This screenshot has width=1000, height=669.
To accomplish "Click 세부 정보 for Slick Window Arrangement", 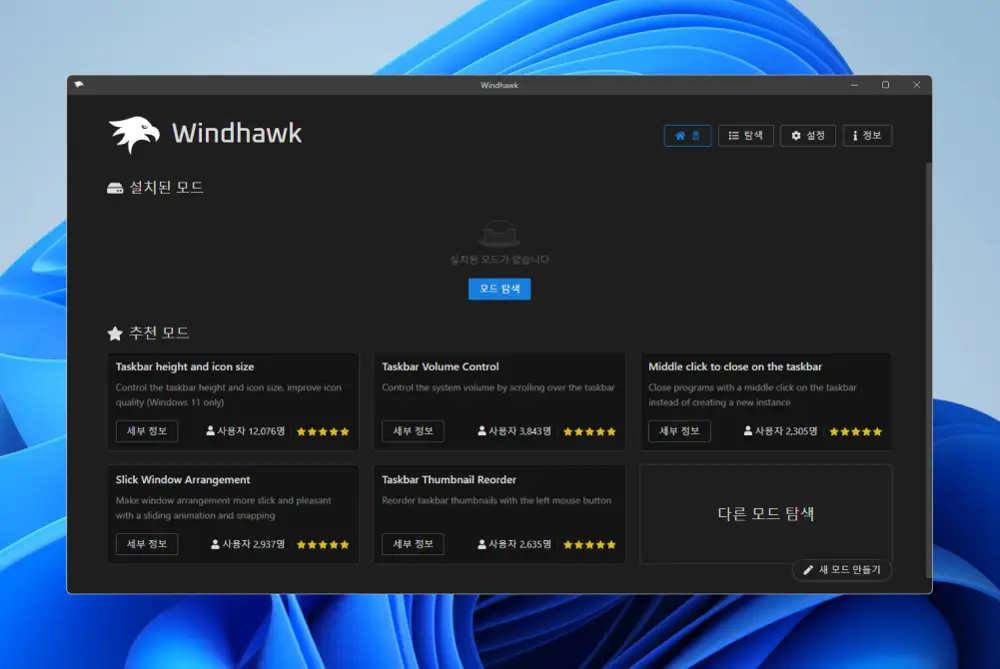I will [146, 544].
